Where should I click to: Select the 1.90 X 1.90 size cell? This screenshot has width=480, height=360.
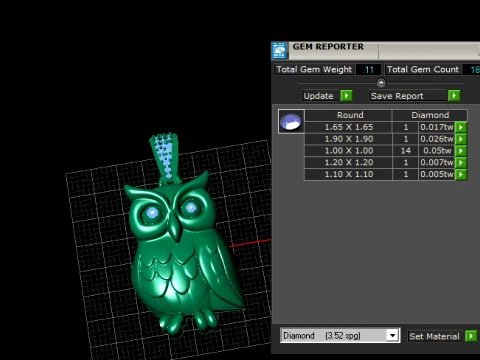click(348, 139)
